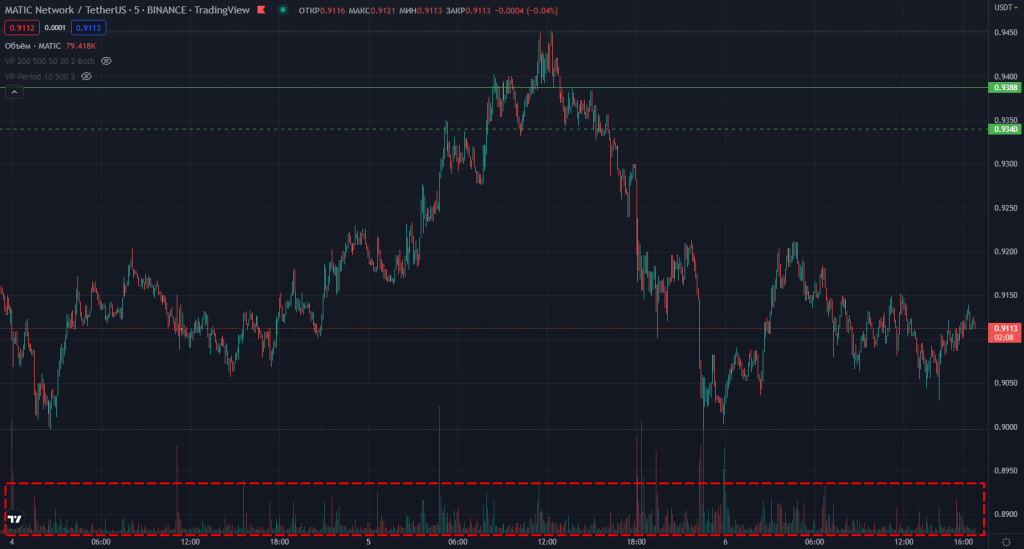The image size is (1024, 549).
Task: Open chart settings gear at bottom right
Action: pos(1006,542)
